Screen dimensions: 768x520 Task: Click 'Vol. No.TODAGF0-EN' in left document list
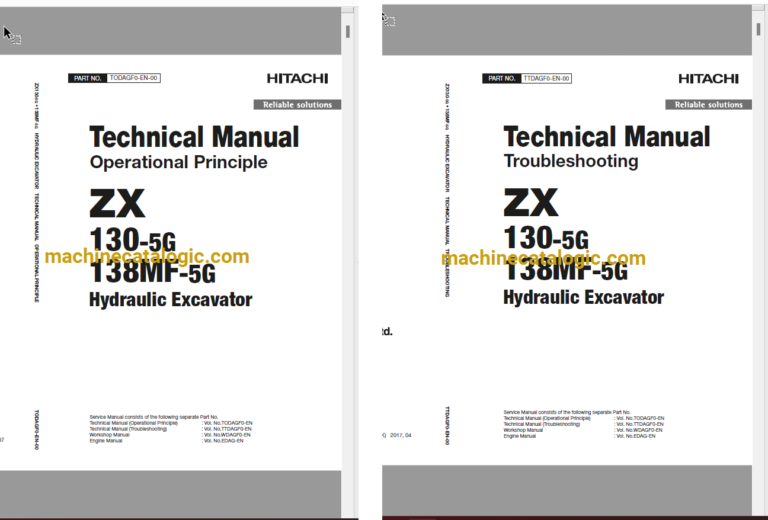click(228, 423)
